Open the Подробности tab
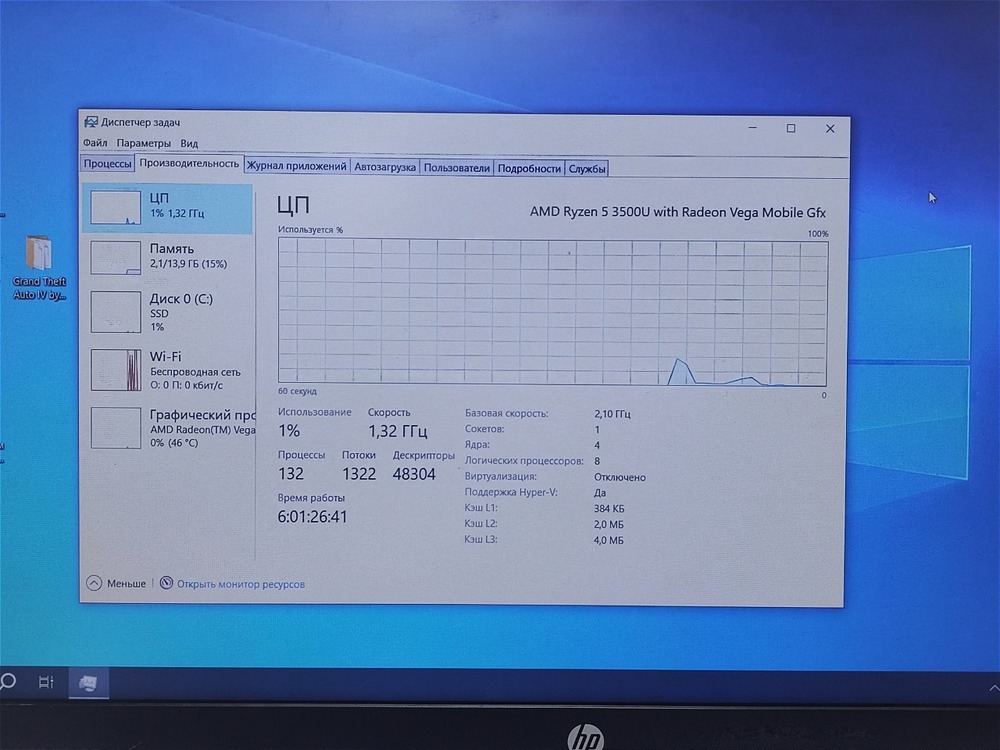Viewport: 1000px width, 750px height. click(529, 168)
